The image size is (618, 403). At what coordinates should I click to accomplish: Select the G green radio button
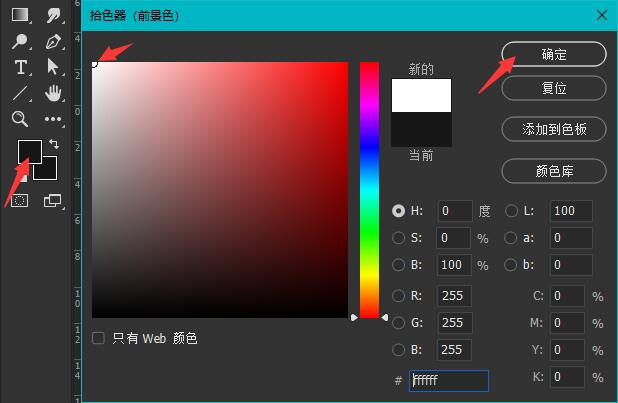tap(398, 323)
